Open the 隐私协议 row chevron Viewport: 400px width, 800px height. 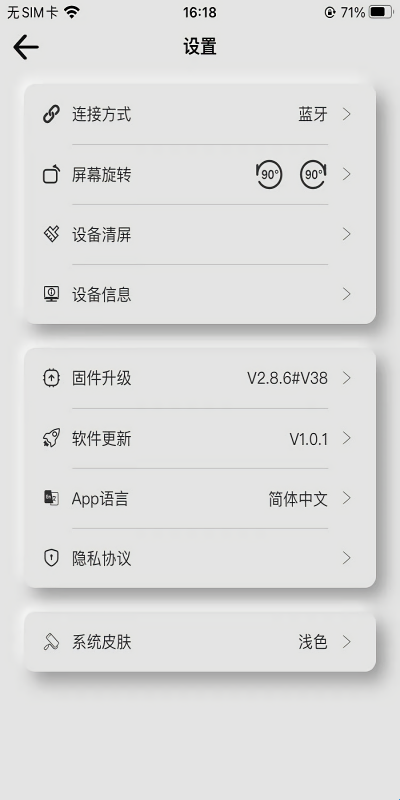click(347, 558)
